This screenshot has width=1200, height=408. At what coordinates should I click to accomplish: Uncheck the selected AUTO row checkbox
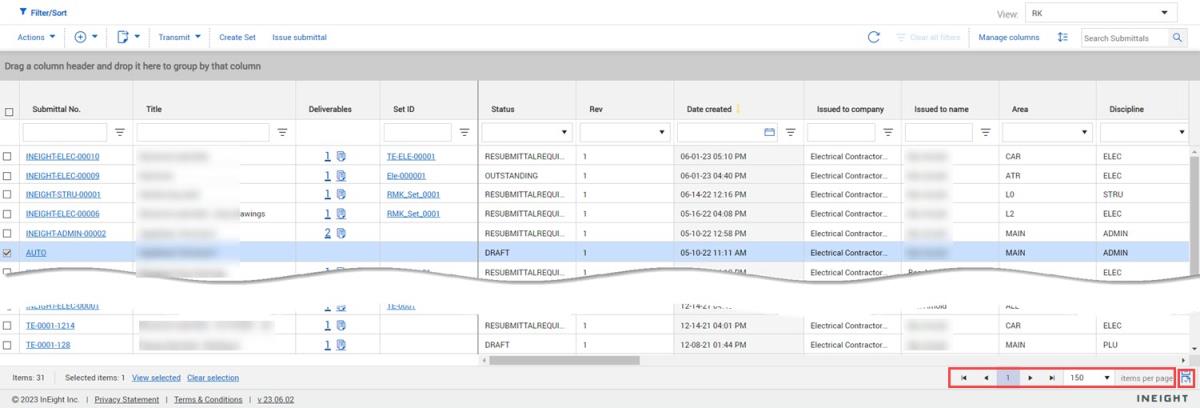click(8, 253)
